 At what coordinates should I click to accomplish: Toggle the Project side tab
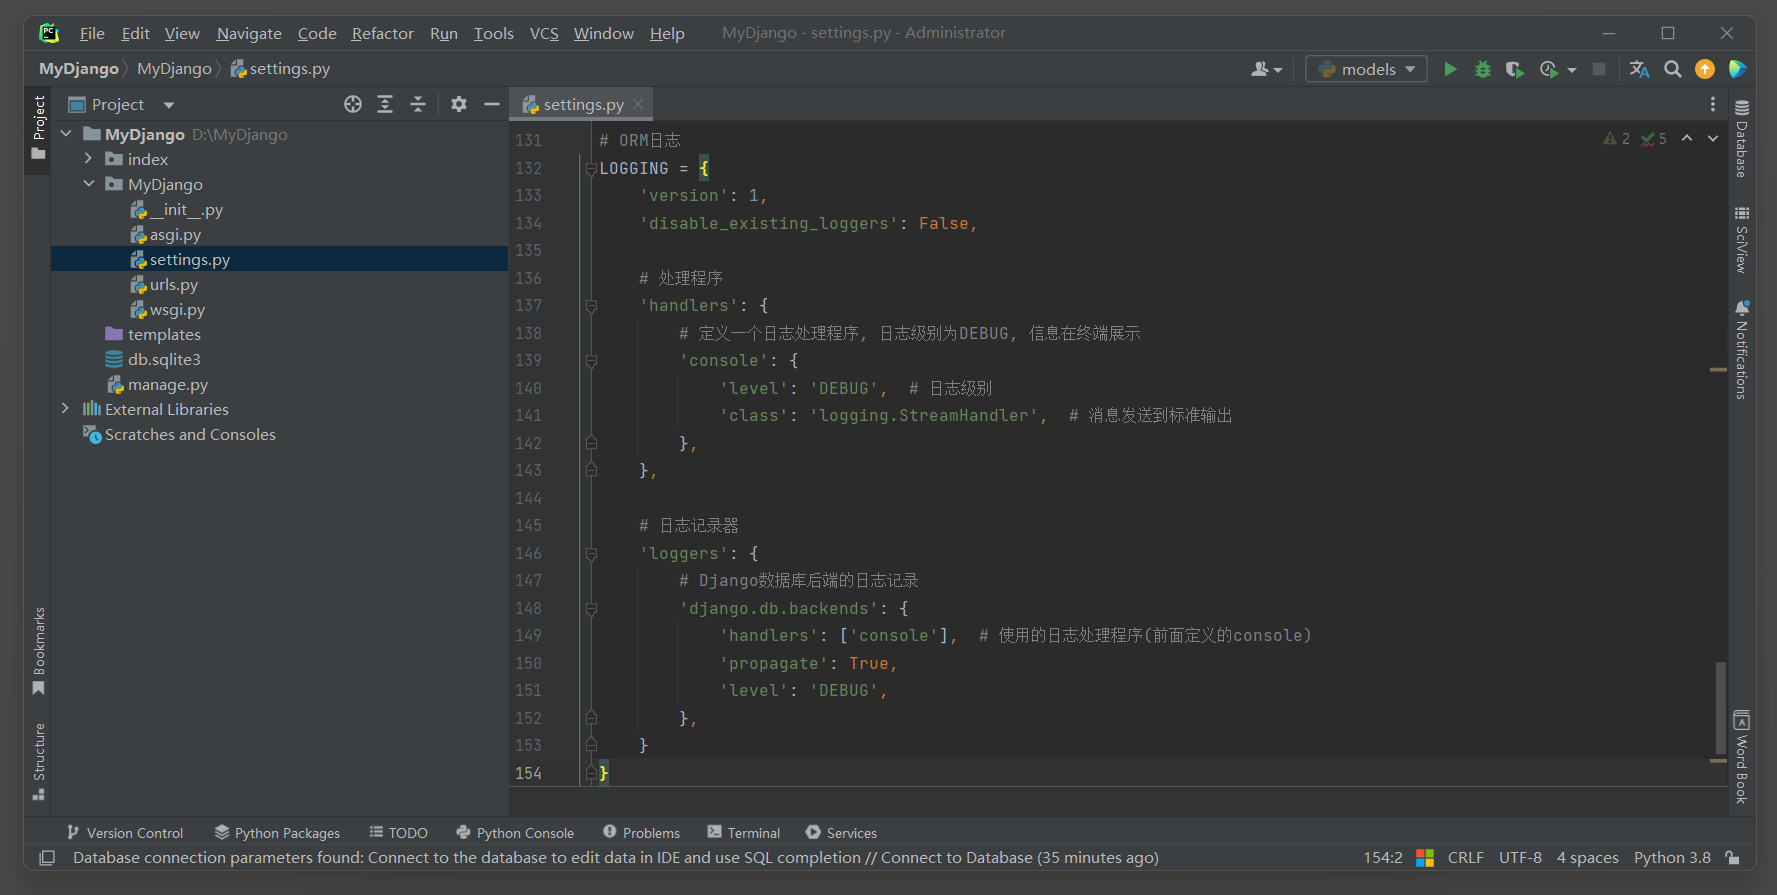pyautogui.click(x=38, y=129)
